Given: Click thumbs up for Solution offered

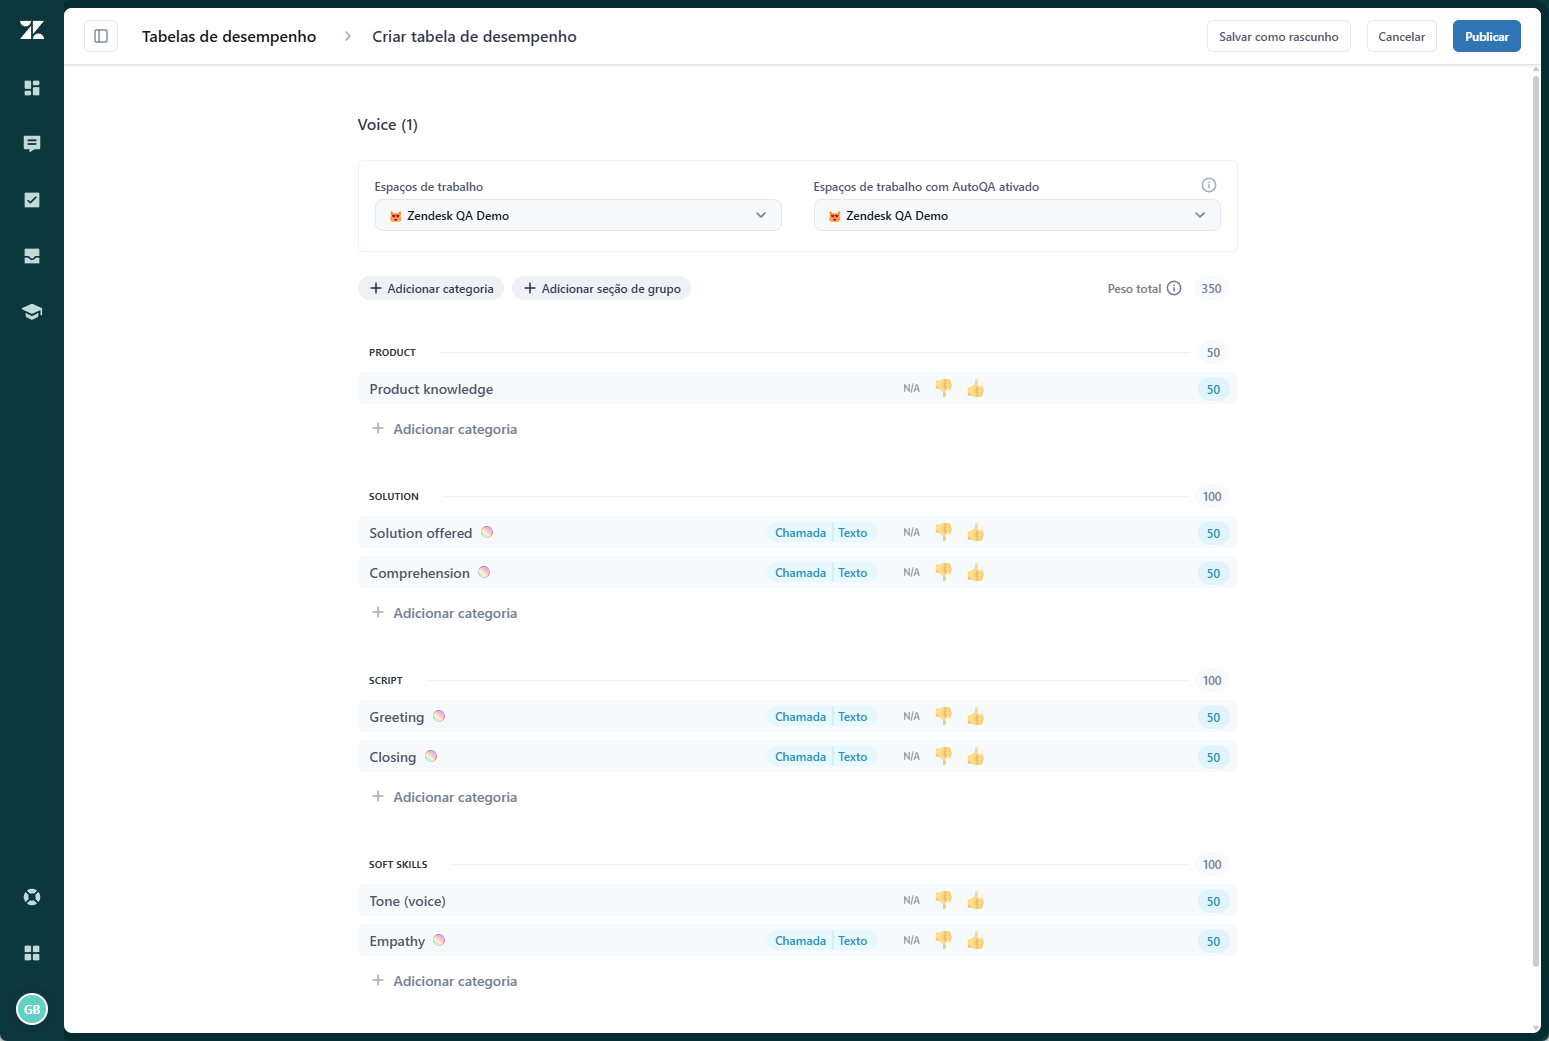Looking at the screenshot, I should (x=976, y=532).
